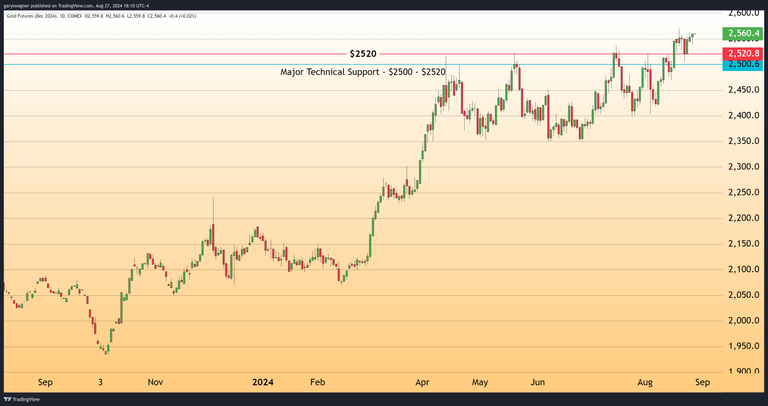Viewport: 768px width, 406px height.
Task: Click the 2,250.0 level on price axis
Action: pos(745,193)
